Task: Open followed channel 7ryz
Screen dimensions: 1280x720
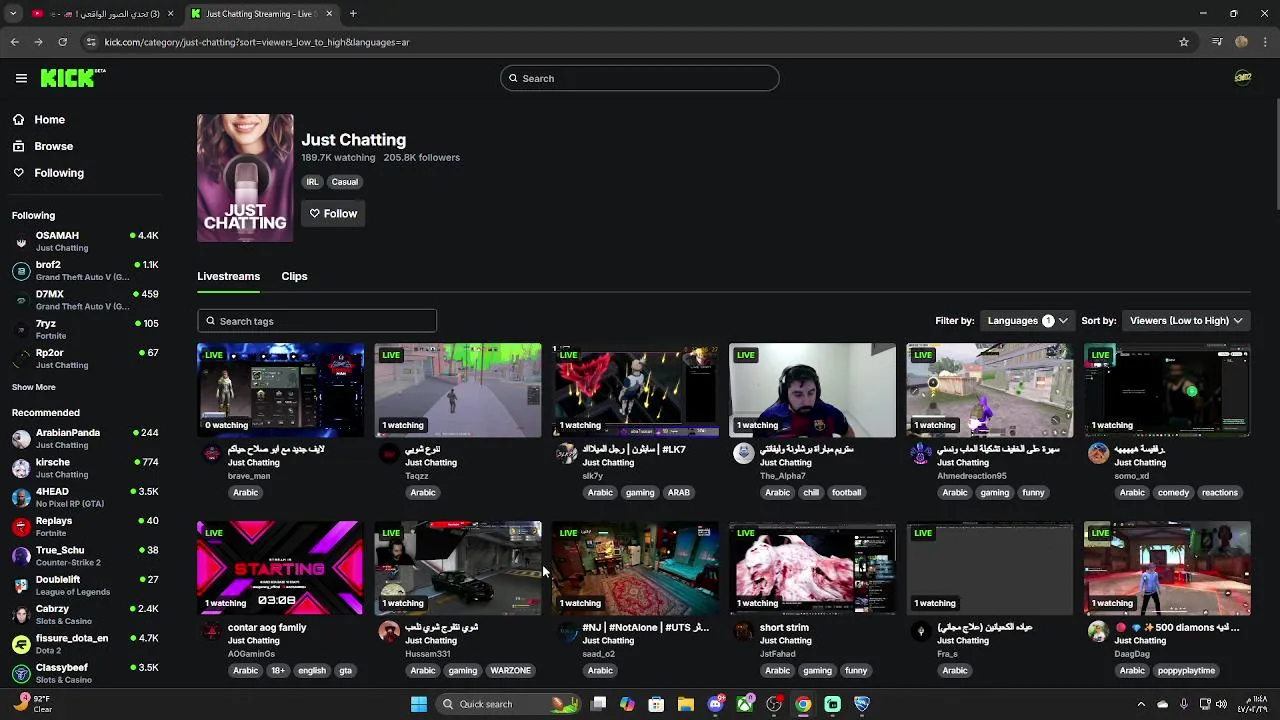Action: pyautogui.click(x=85, y=329)
